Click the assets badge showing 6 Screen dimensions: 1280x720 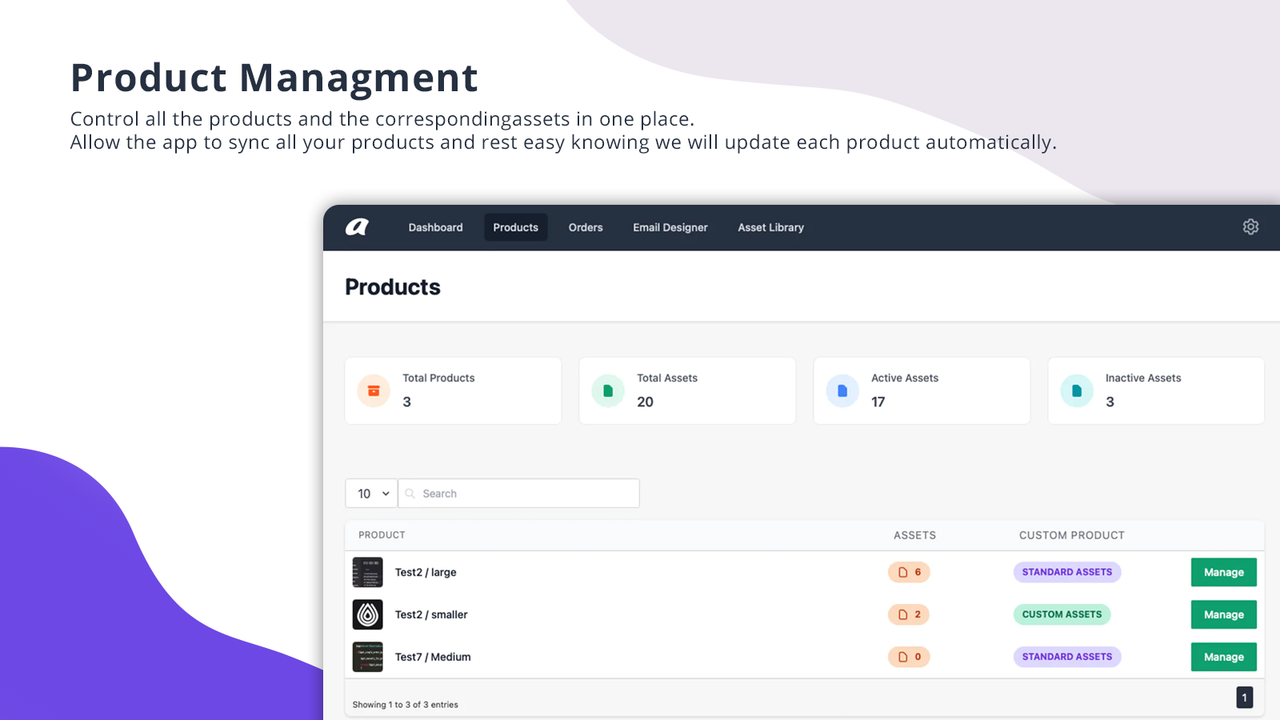[x=909, y=572]
